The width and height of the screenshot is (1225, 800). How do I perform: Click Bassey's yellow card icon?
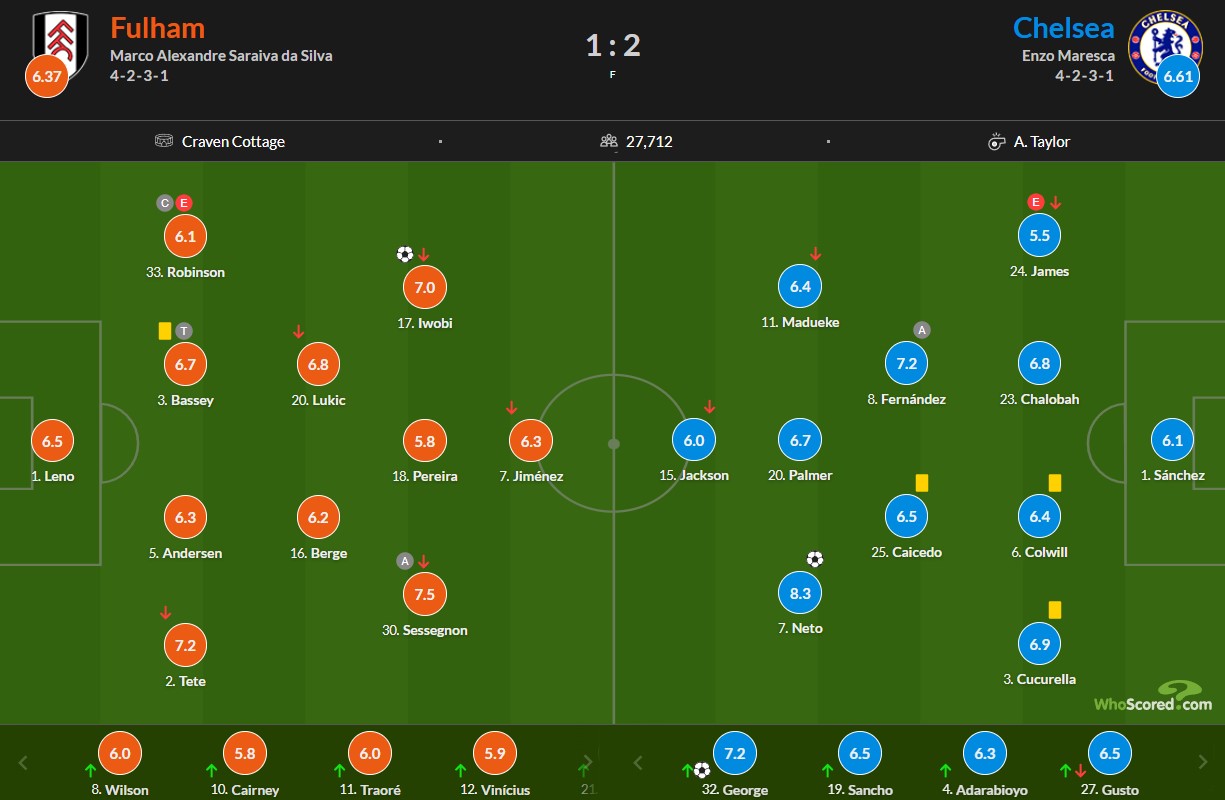[x=165, y=330]
